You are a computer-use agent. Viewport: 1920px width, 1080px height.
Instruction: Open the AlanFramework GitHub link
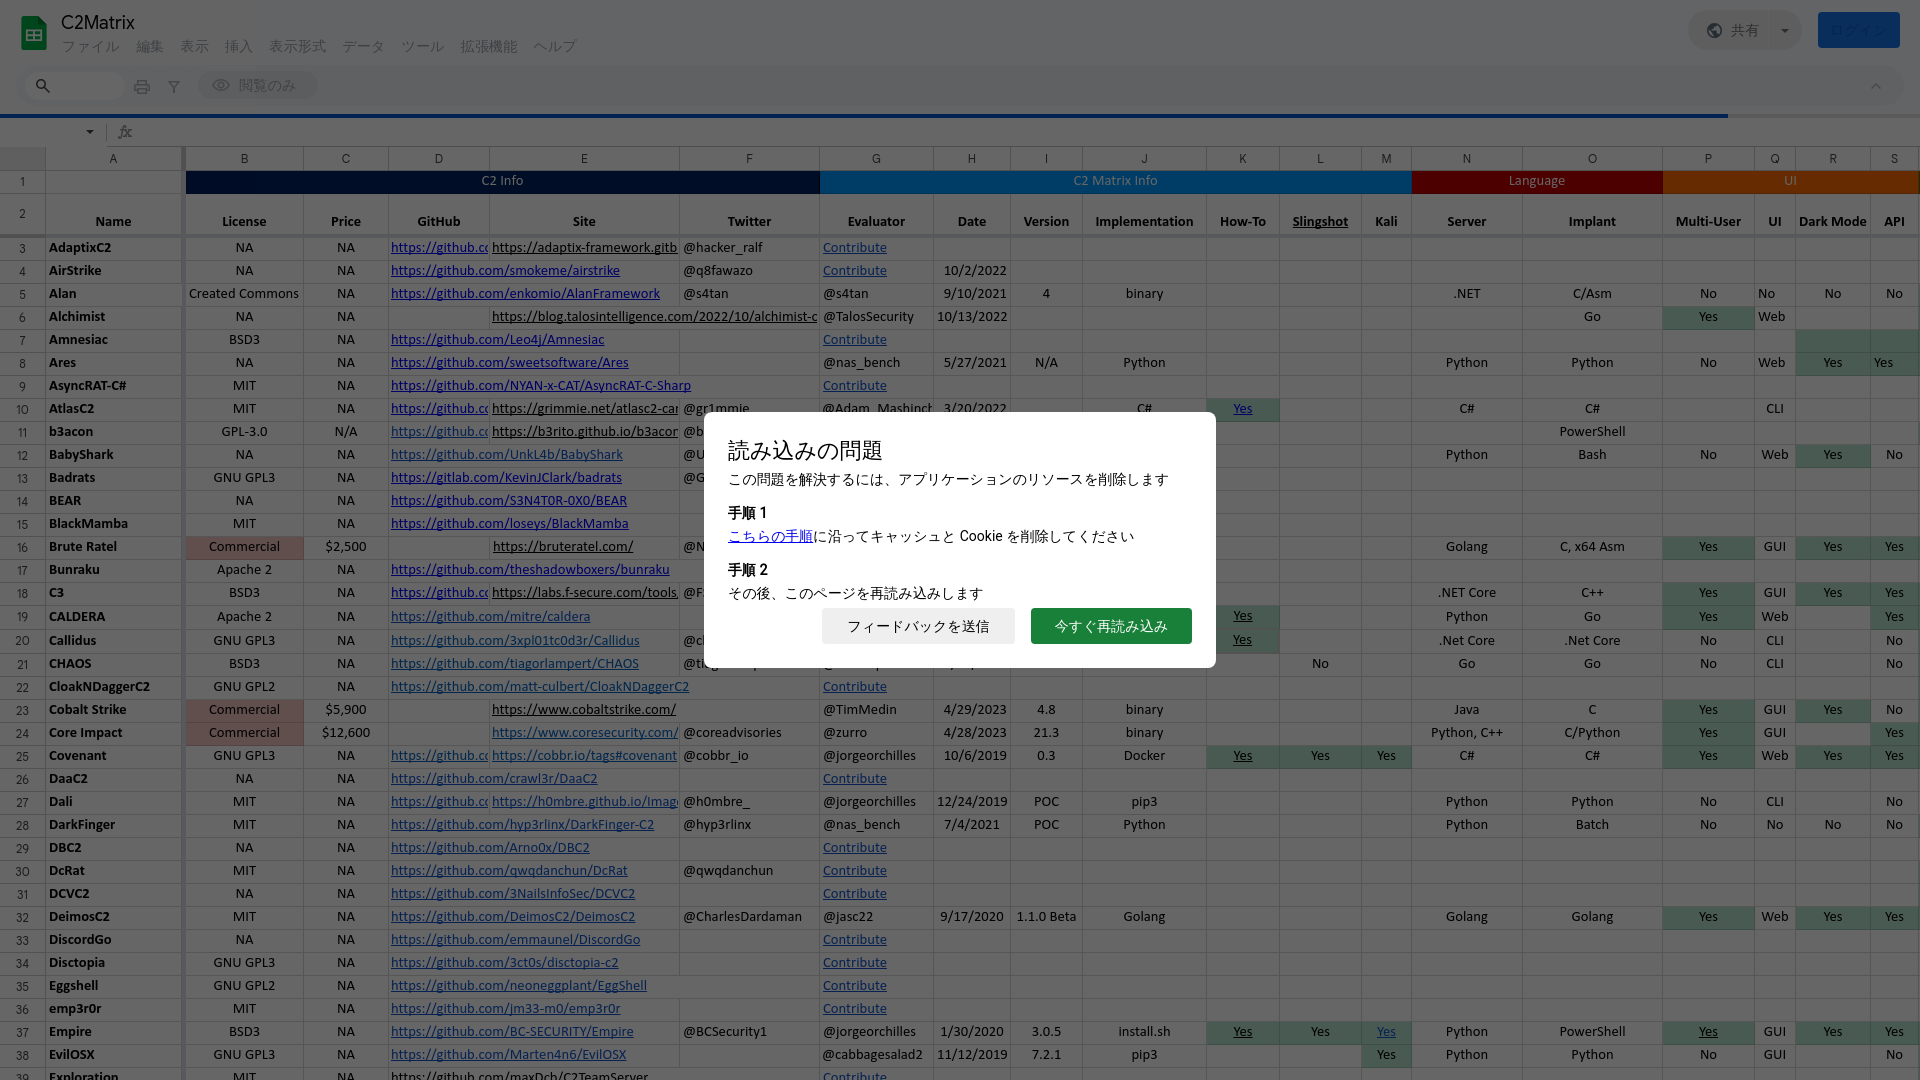[x=525, y=294]
